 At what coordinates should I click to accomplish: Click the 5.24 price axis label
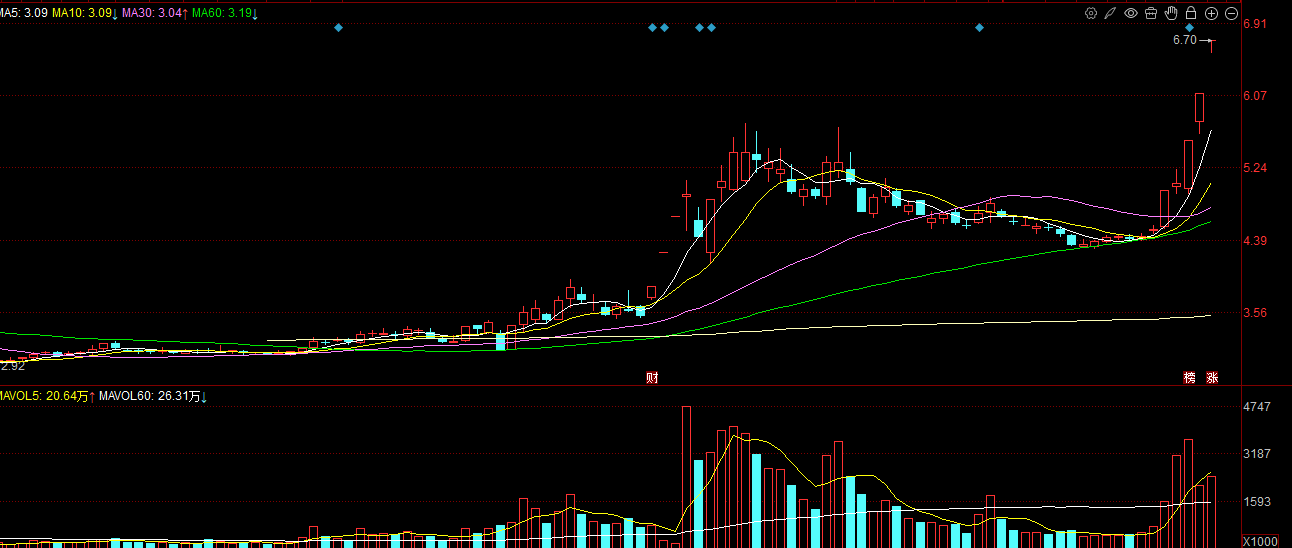1255,168
